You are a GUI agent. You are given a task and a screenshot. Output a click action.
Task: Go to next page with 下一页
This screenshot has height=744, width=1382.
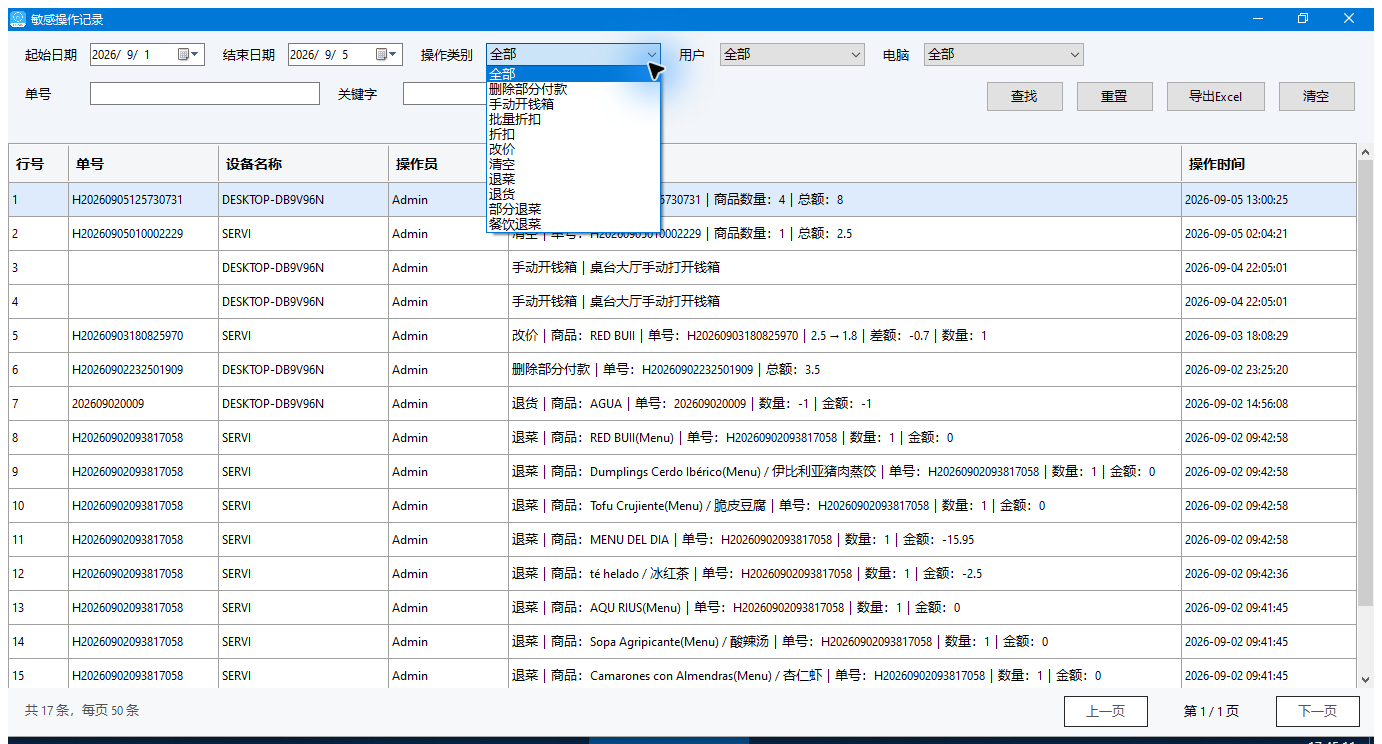coord(1317,711)
